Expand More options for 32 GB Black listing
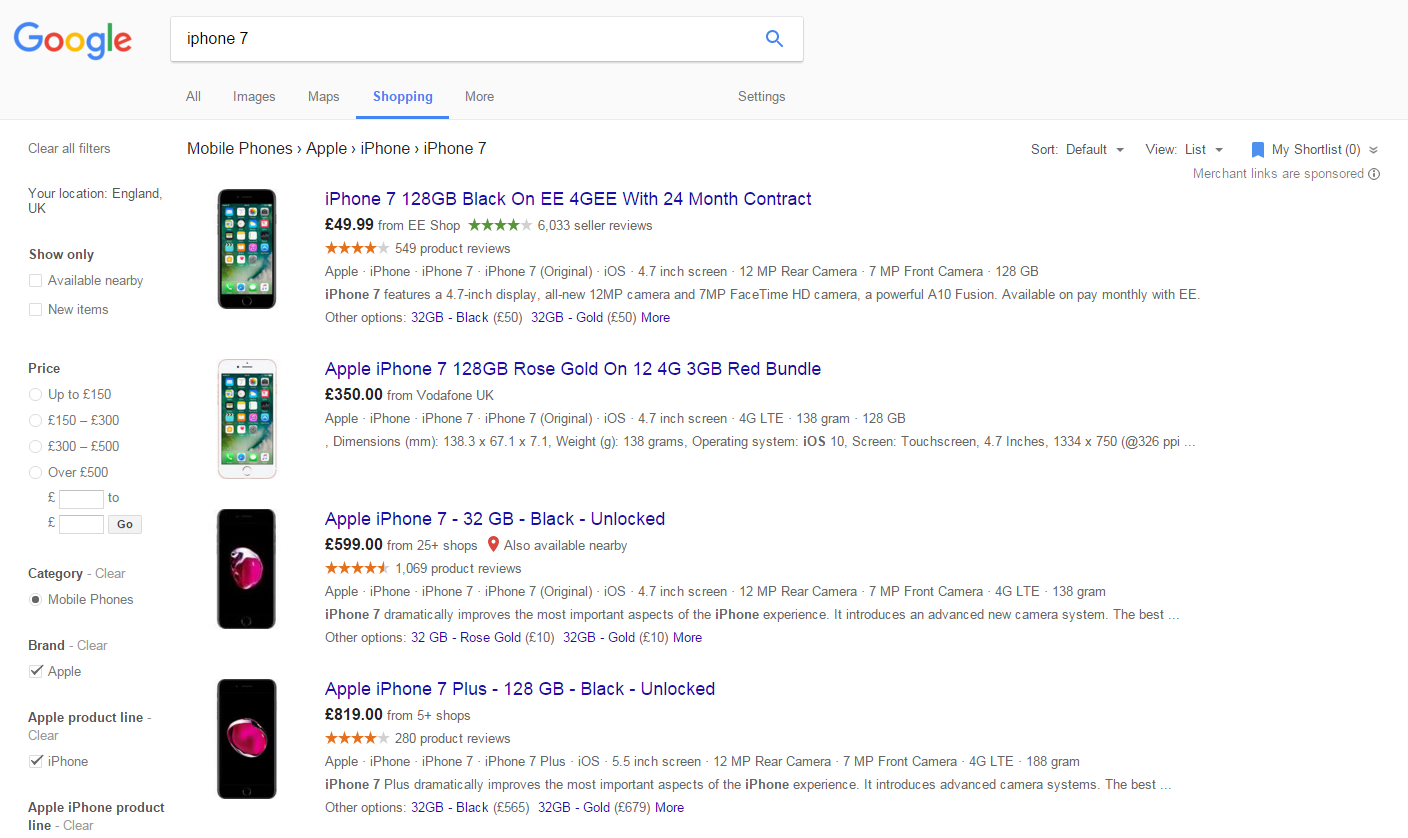The height and width of the screenshot is (838, 1408). click(687, 637)
